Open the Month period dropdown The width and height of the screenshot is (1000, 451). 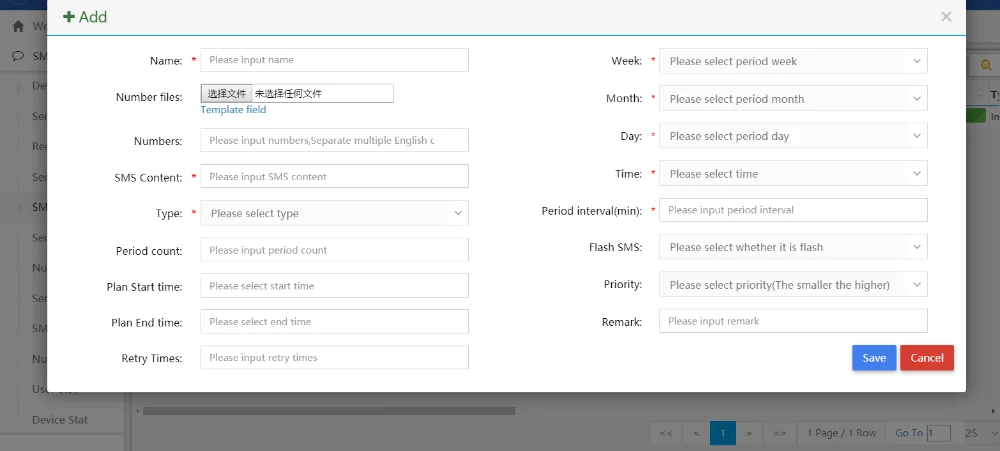point(792,99)
